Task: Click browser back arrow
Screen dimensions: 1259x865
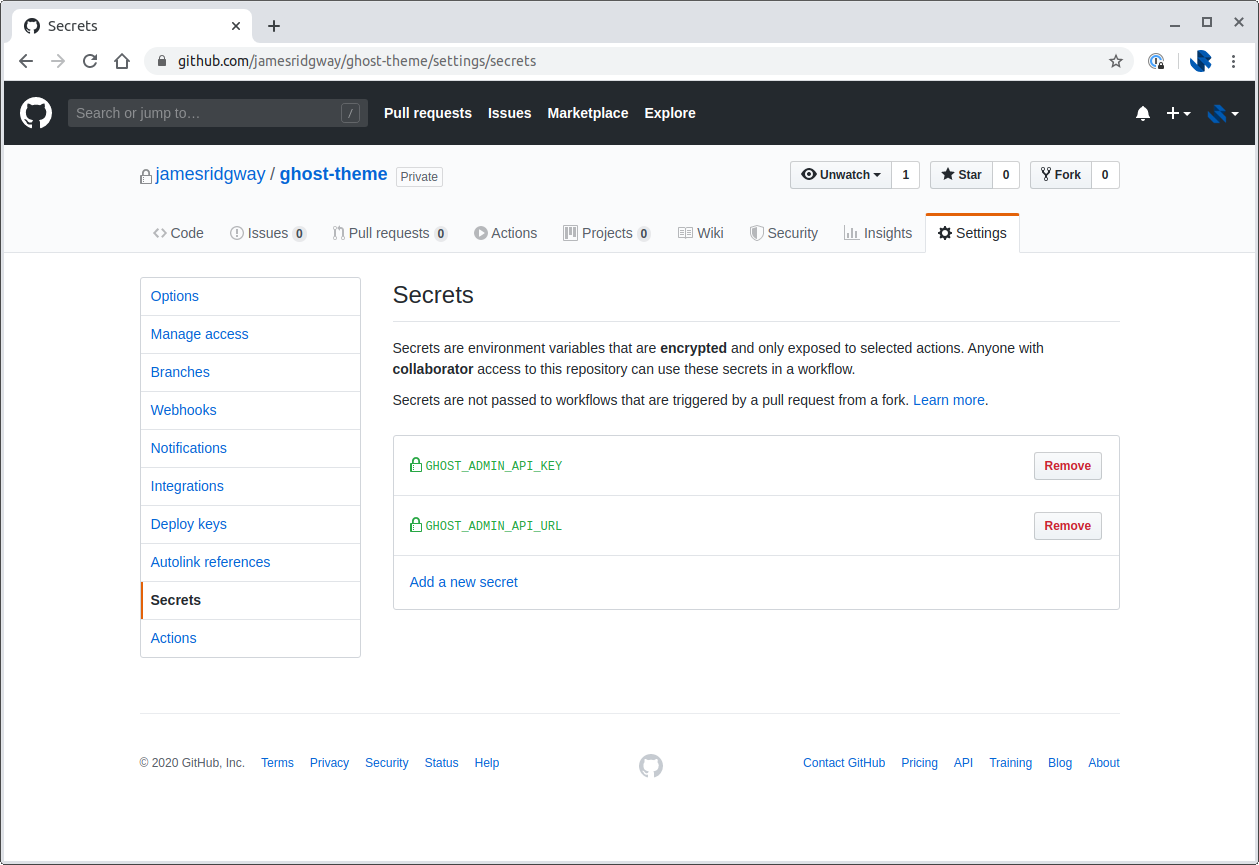Action: click(x=26, y=61)
